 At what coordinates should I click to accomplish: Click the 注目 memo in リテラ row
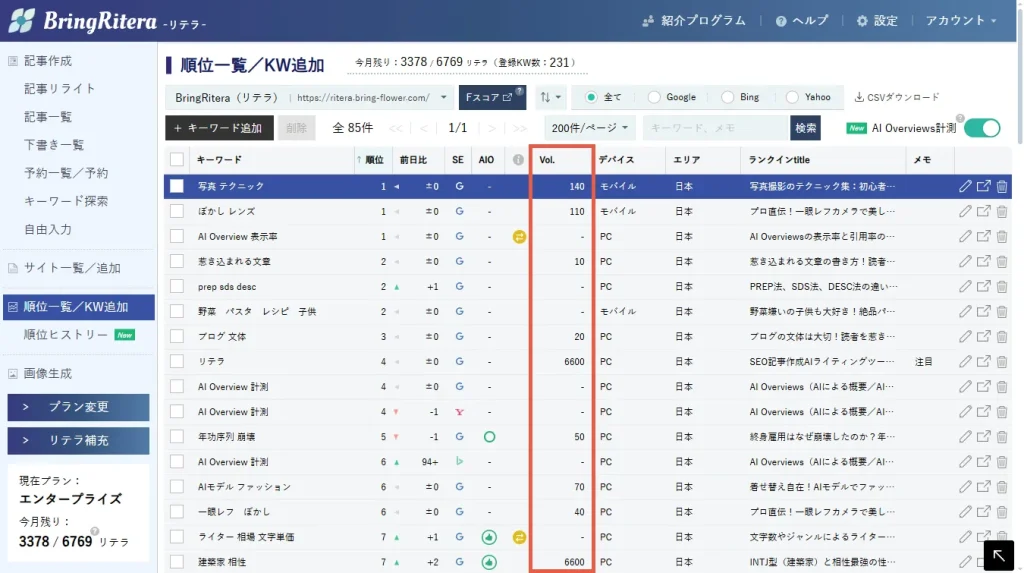(923, 361)
